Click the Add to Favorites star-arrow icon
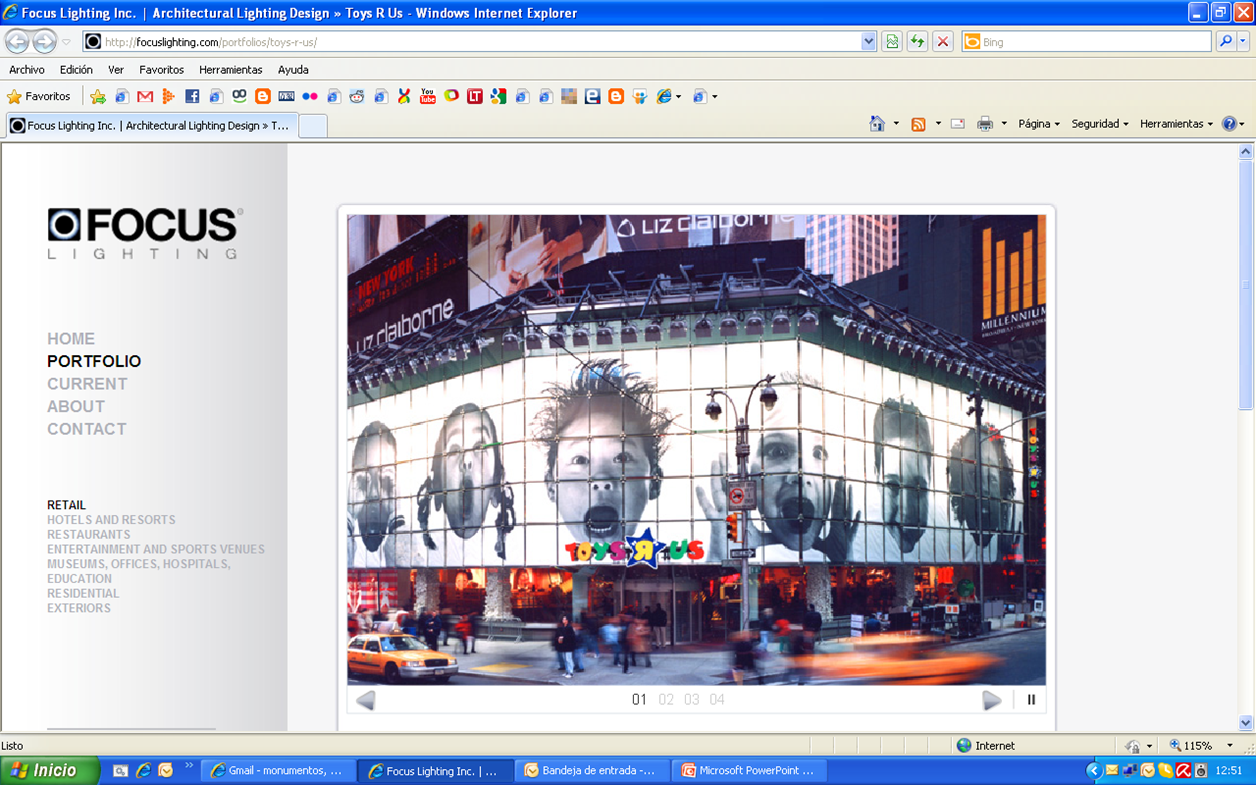Image resolution: width=1256 pixels, height=785 pixels. click(98, 97)
